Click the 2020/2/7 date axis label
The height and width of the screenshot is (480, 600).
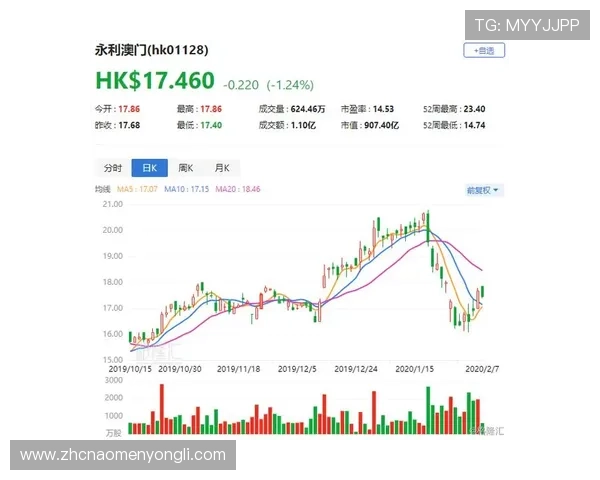pos(482,369)
